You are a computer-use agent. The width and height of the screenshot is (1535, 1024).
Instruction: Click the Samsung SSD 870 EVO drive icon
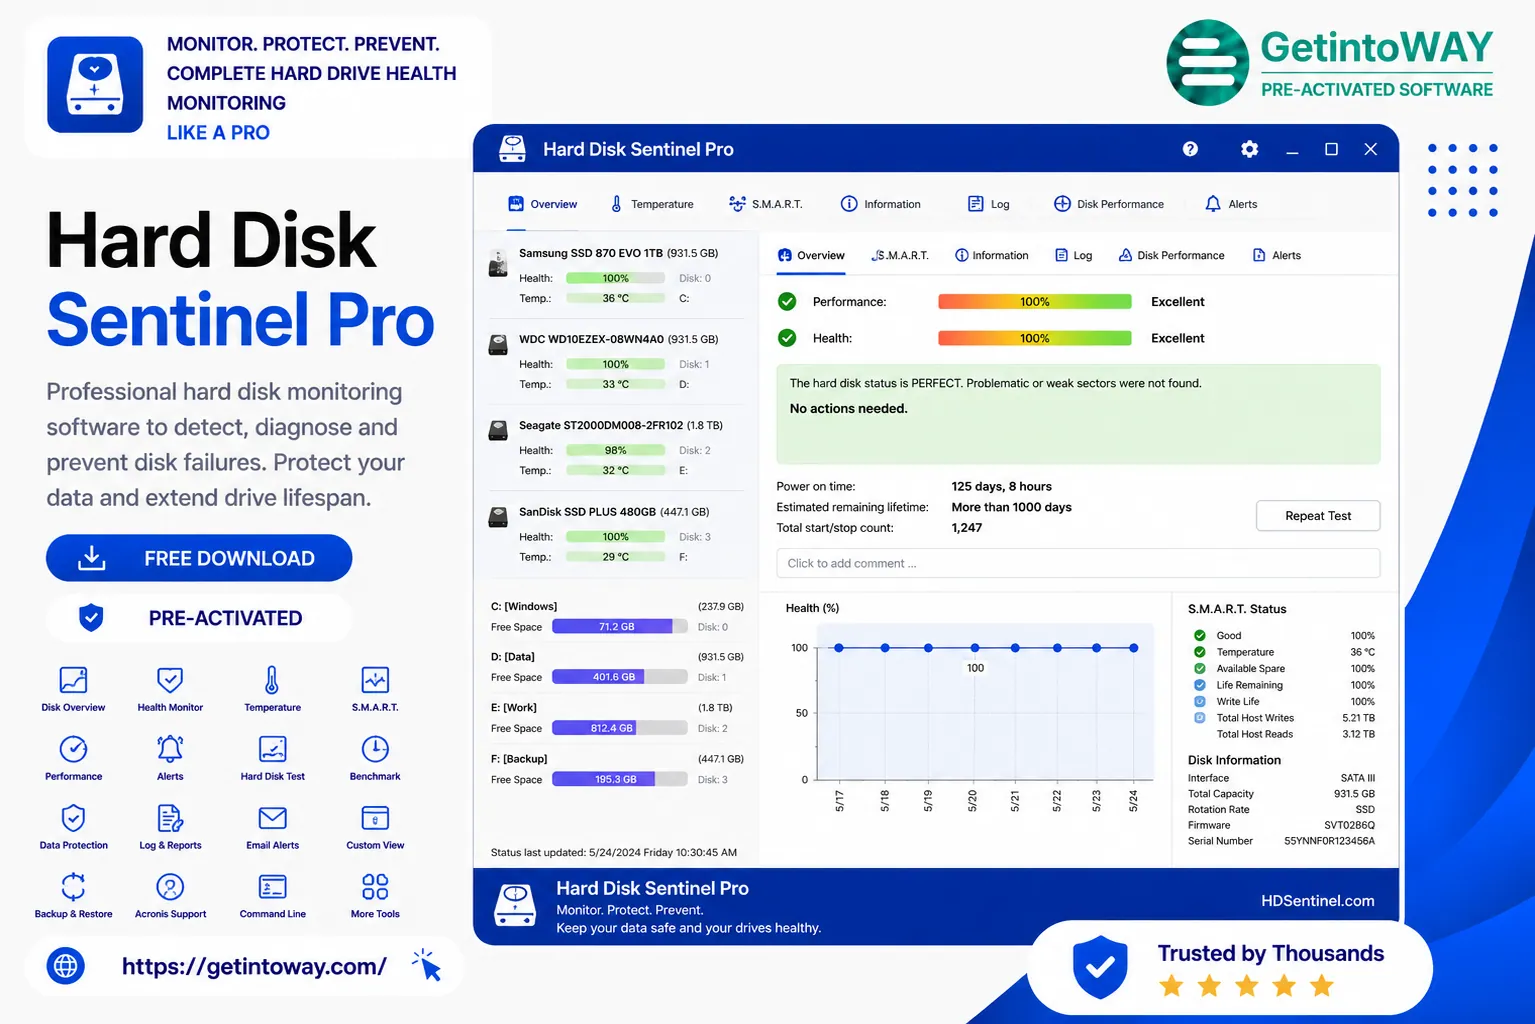click(497, 264)
